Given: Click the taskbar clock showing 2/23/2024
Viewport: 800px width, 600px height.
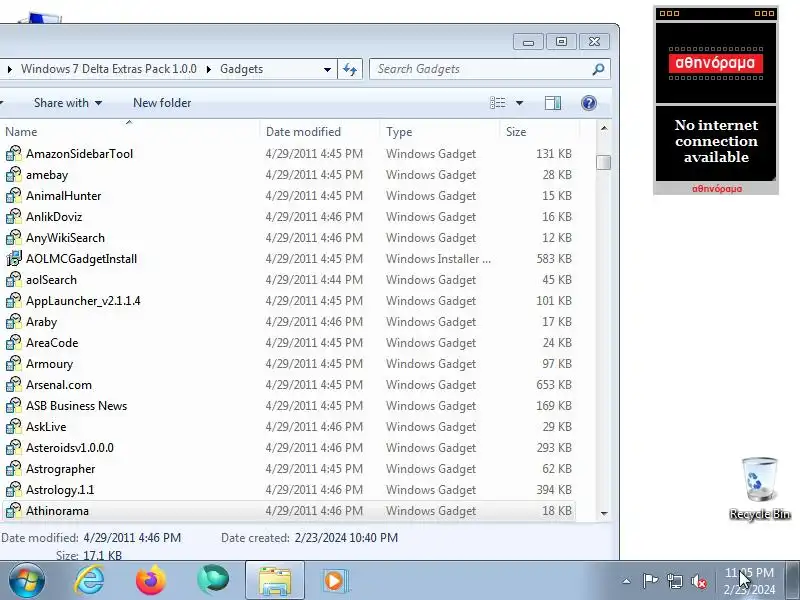Looking at the screenshot, I should point(749,581).
